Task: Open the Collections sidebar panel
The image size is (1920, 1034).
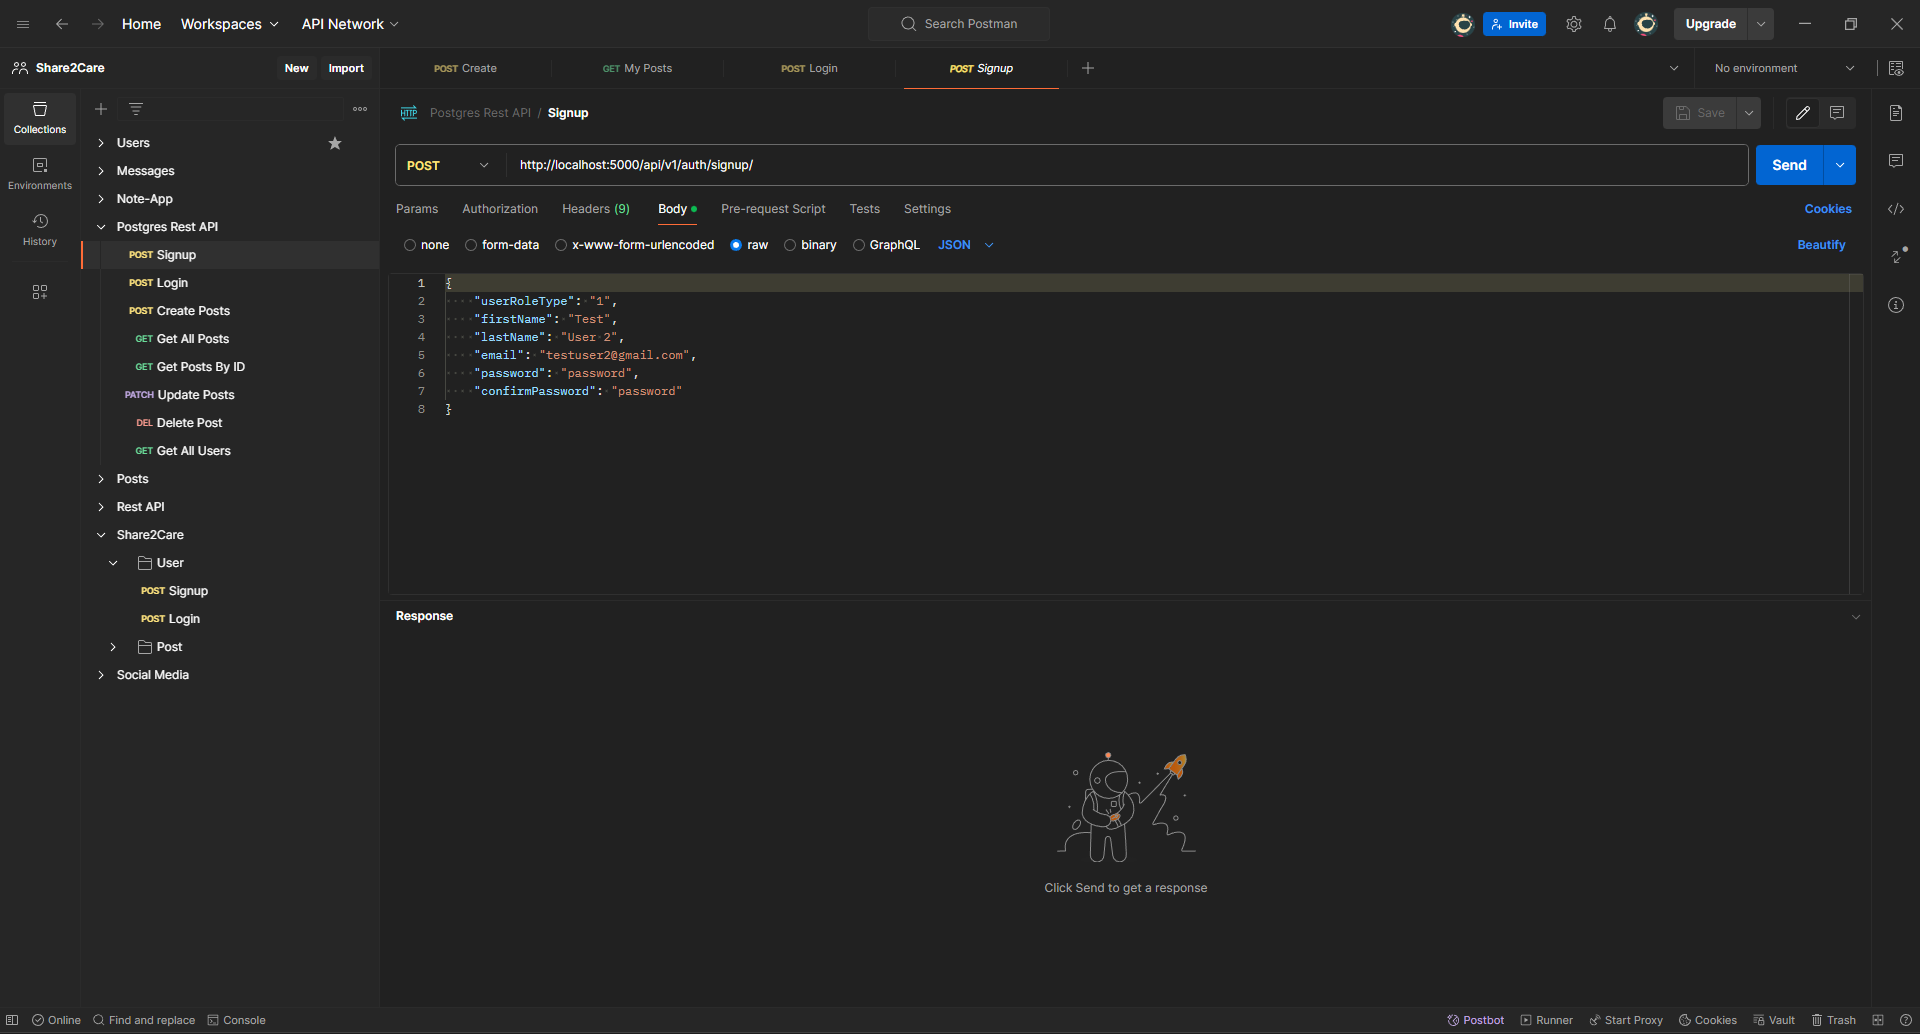Action: 40,118
